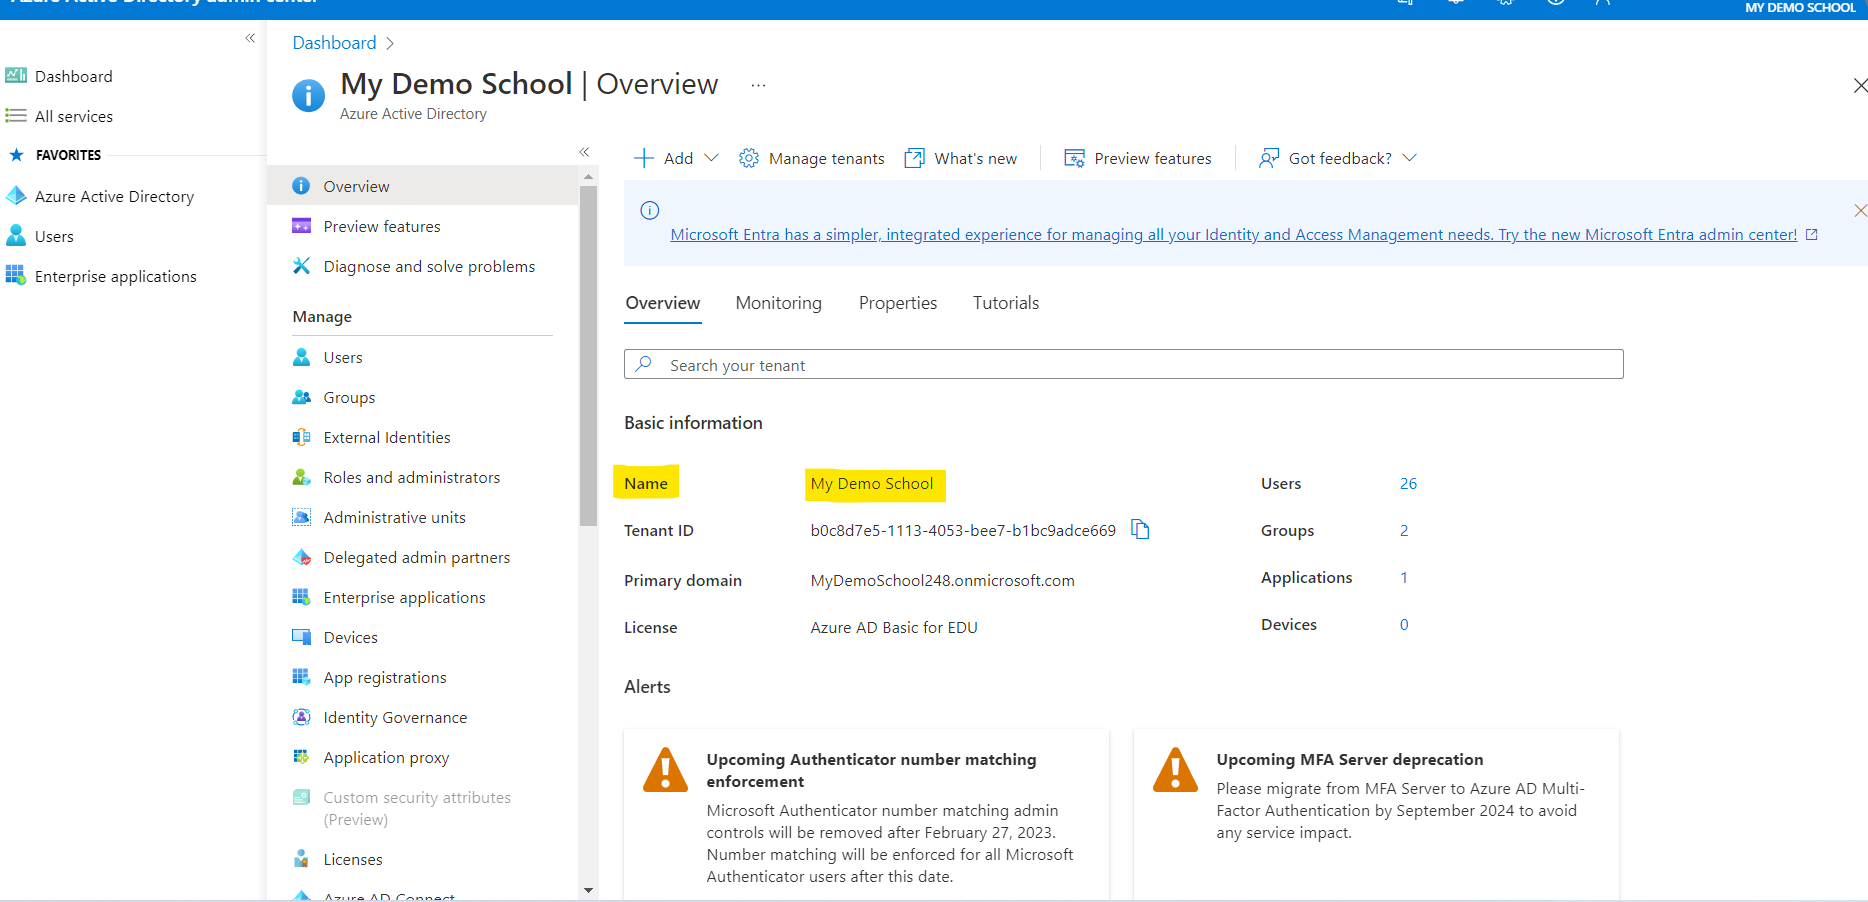
Task: Open the Groups count 2 link
Action: coord(1404,531)
